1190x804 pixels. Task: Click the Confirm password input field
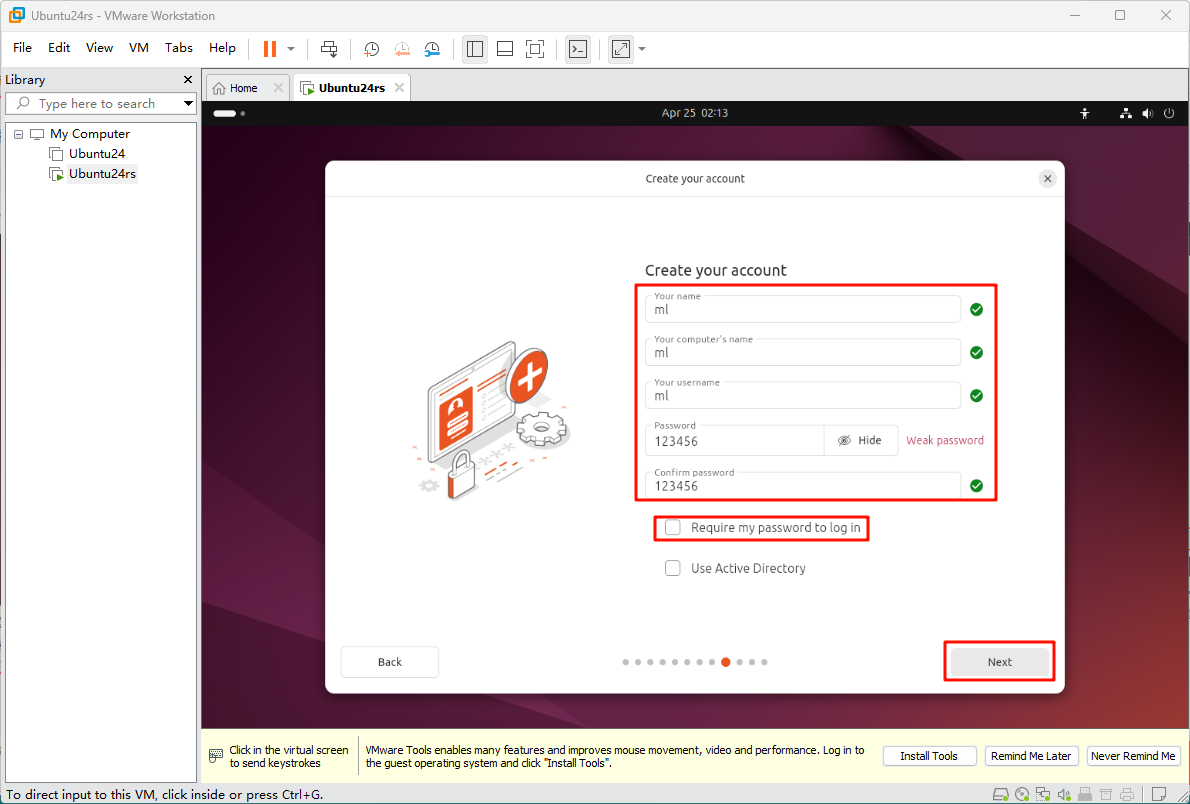(802, 486)
